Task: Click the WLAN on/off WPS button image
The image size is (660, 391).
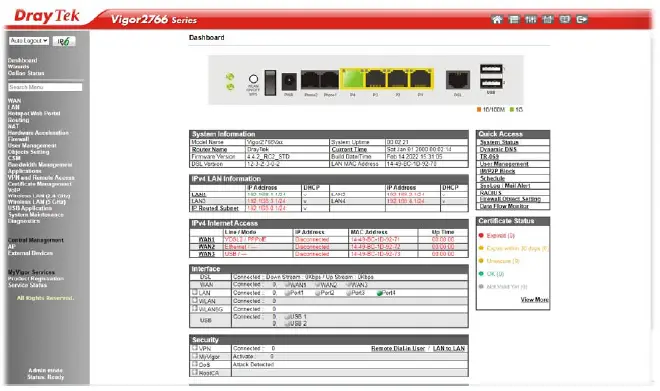Action: pyautogui.click(x=253, y=79)
